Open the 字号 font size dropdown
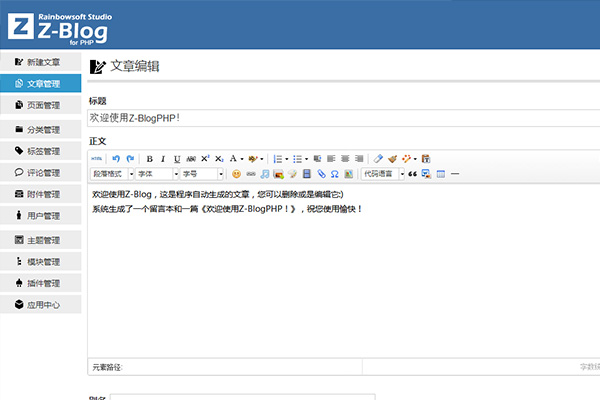The width and height of the screenshot is (600, 400). 202,173
